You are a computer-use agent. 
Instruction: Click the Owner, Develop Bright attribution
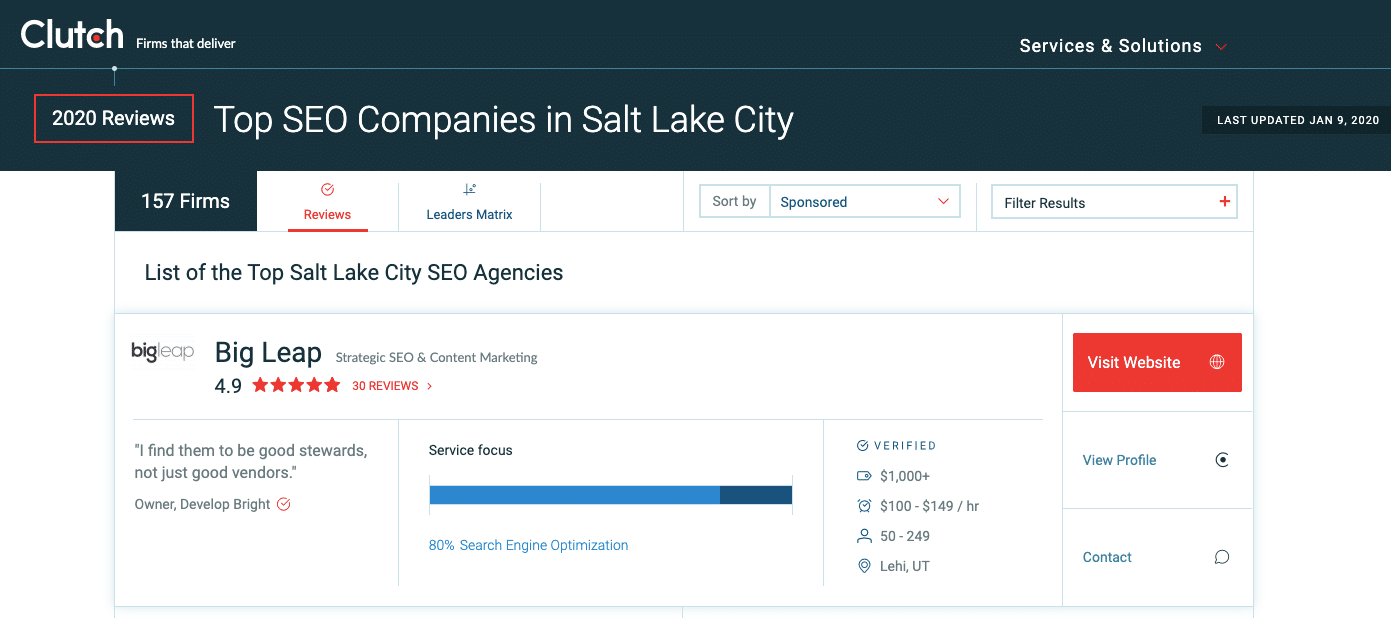coord(202,504)
